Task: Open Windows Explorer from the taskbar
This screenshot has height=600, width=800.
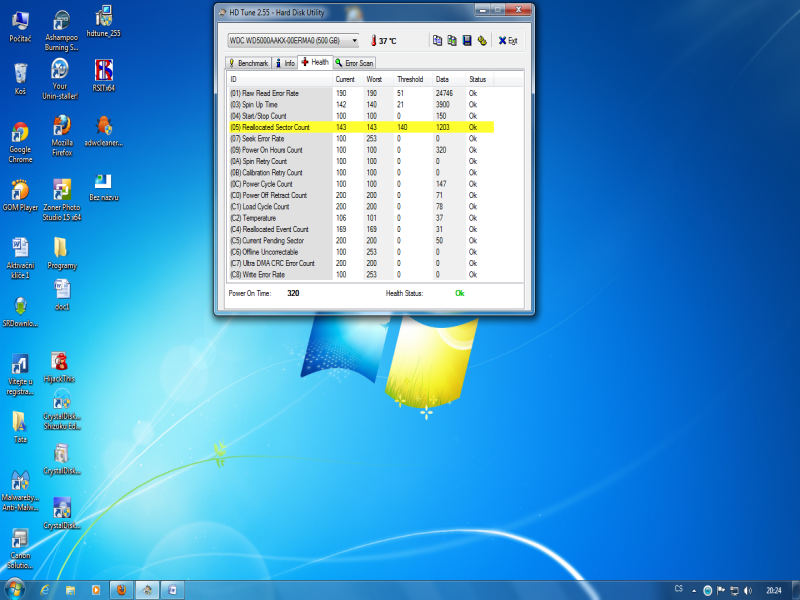Action: (70, 590)
